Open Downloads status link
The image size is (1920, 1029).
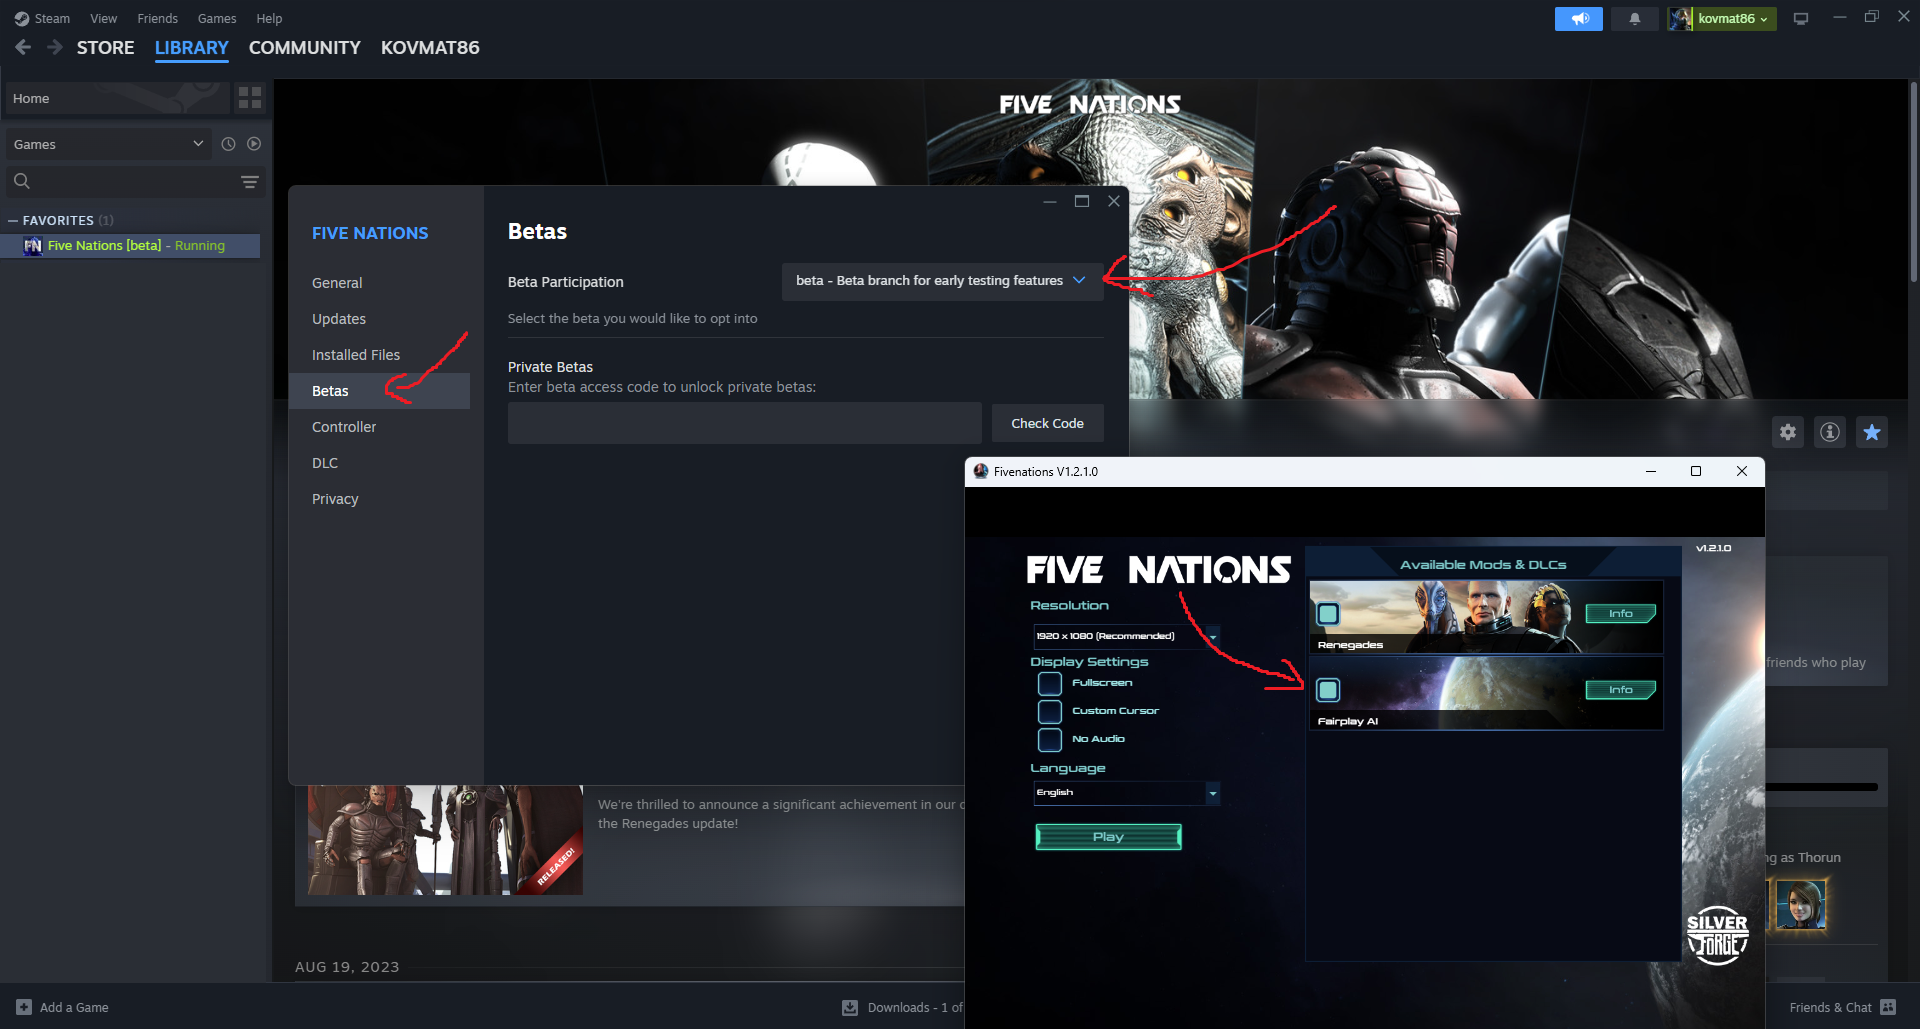915,1007
